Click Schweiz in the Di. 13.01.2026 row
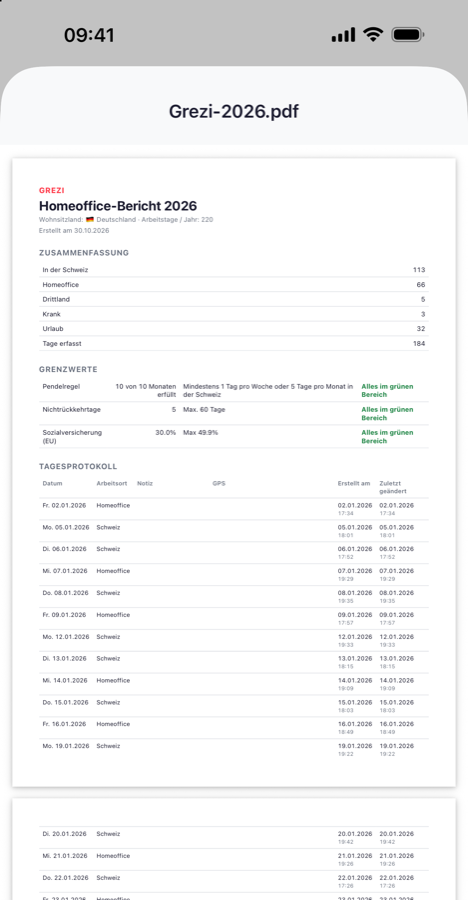Screen dimensions: 468x900 109,659
